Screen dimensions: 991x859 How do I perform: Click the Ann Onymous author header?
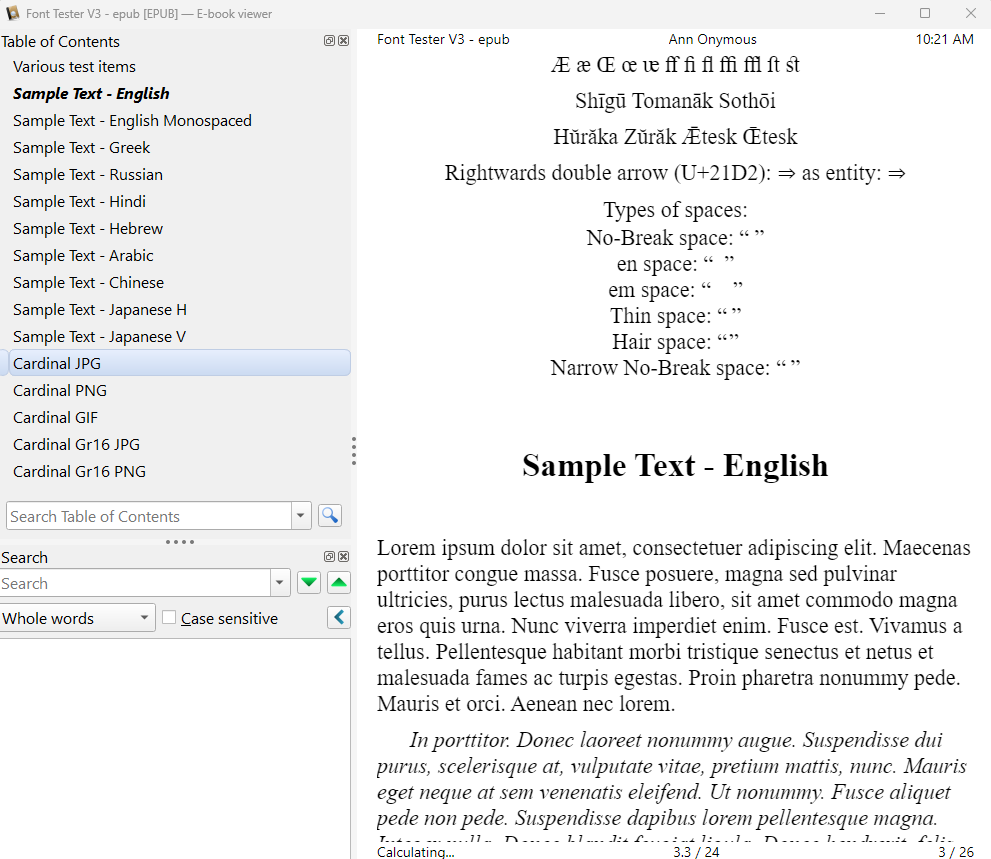coord(712,39)
